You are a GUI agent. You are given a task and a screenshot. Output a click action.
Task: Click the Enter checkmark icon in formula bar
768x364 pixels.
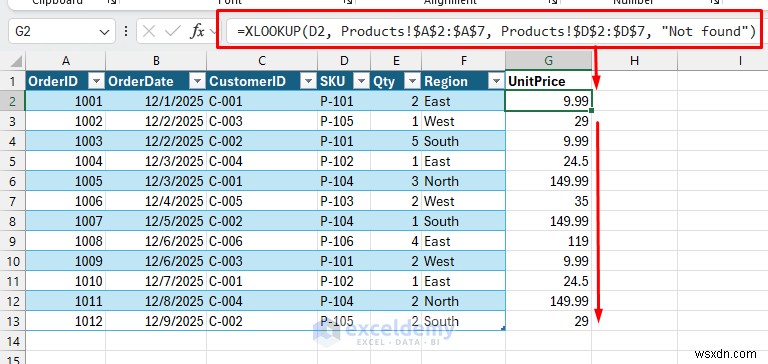pos(172,32)
